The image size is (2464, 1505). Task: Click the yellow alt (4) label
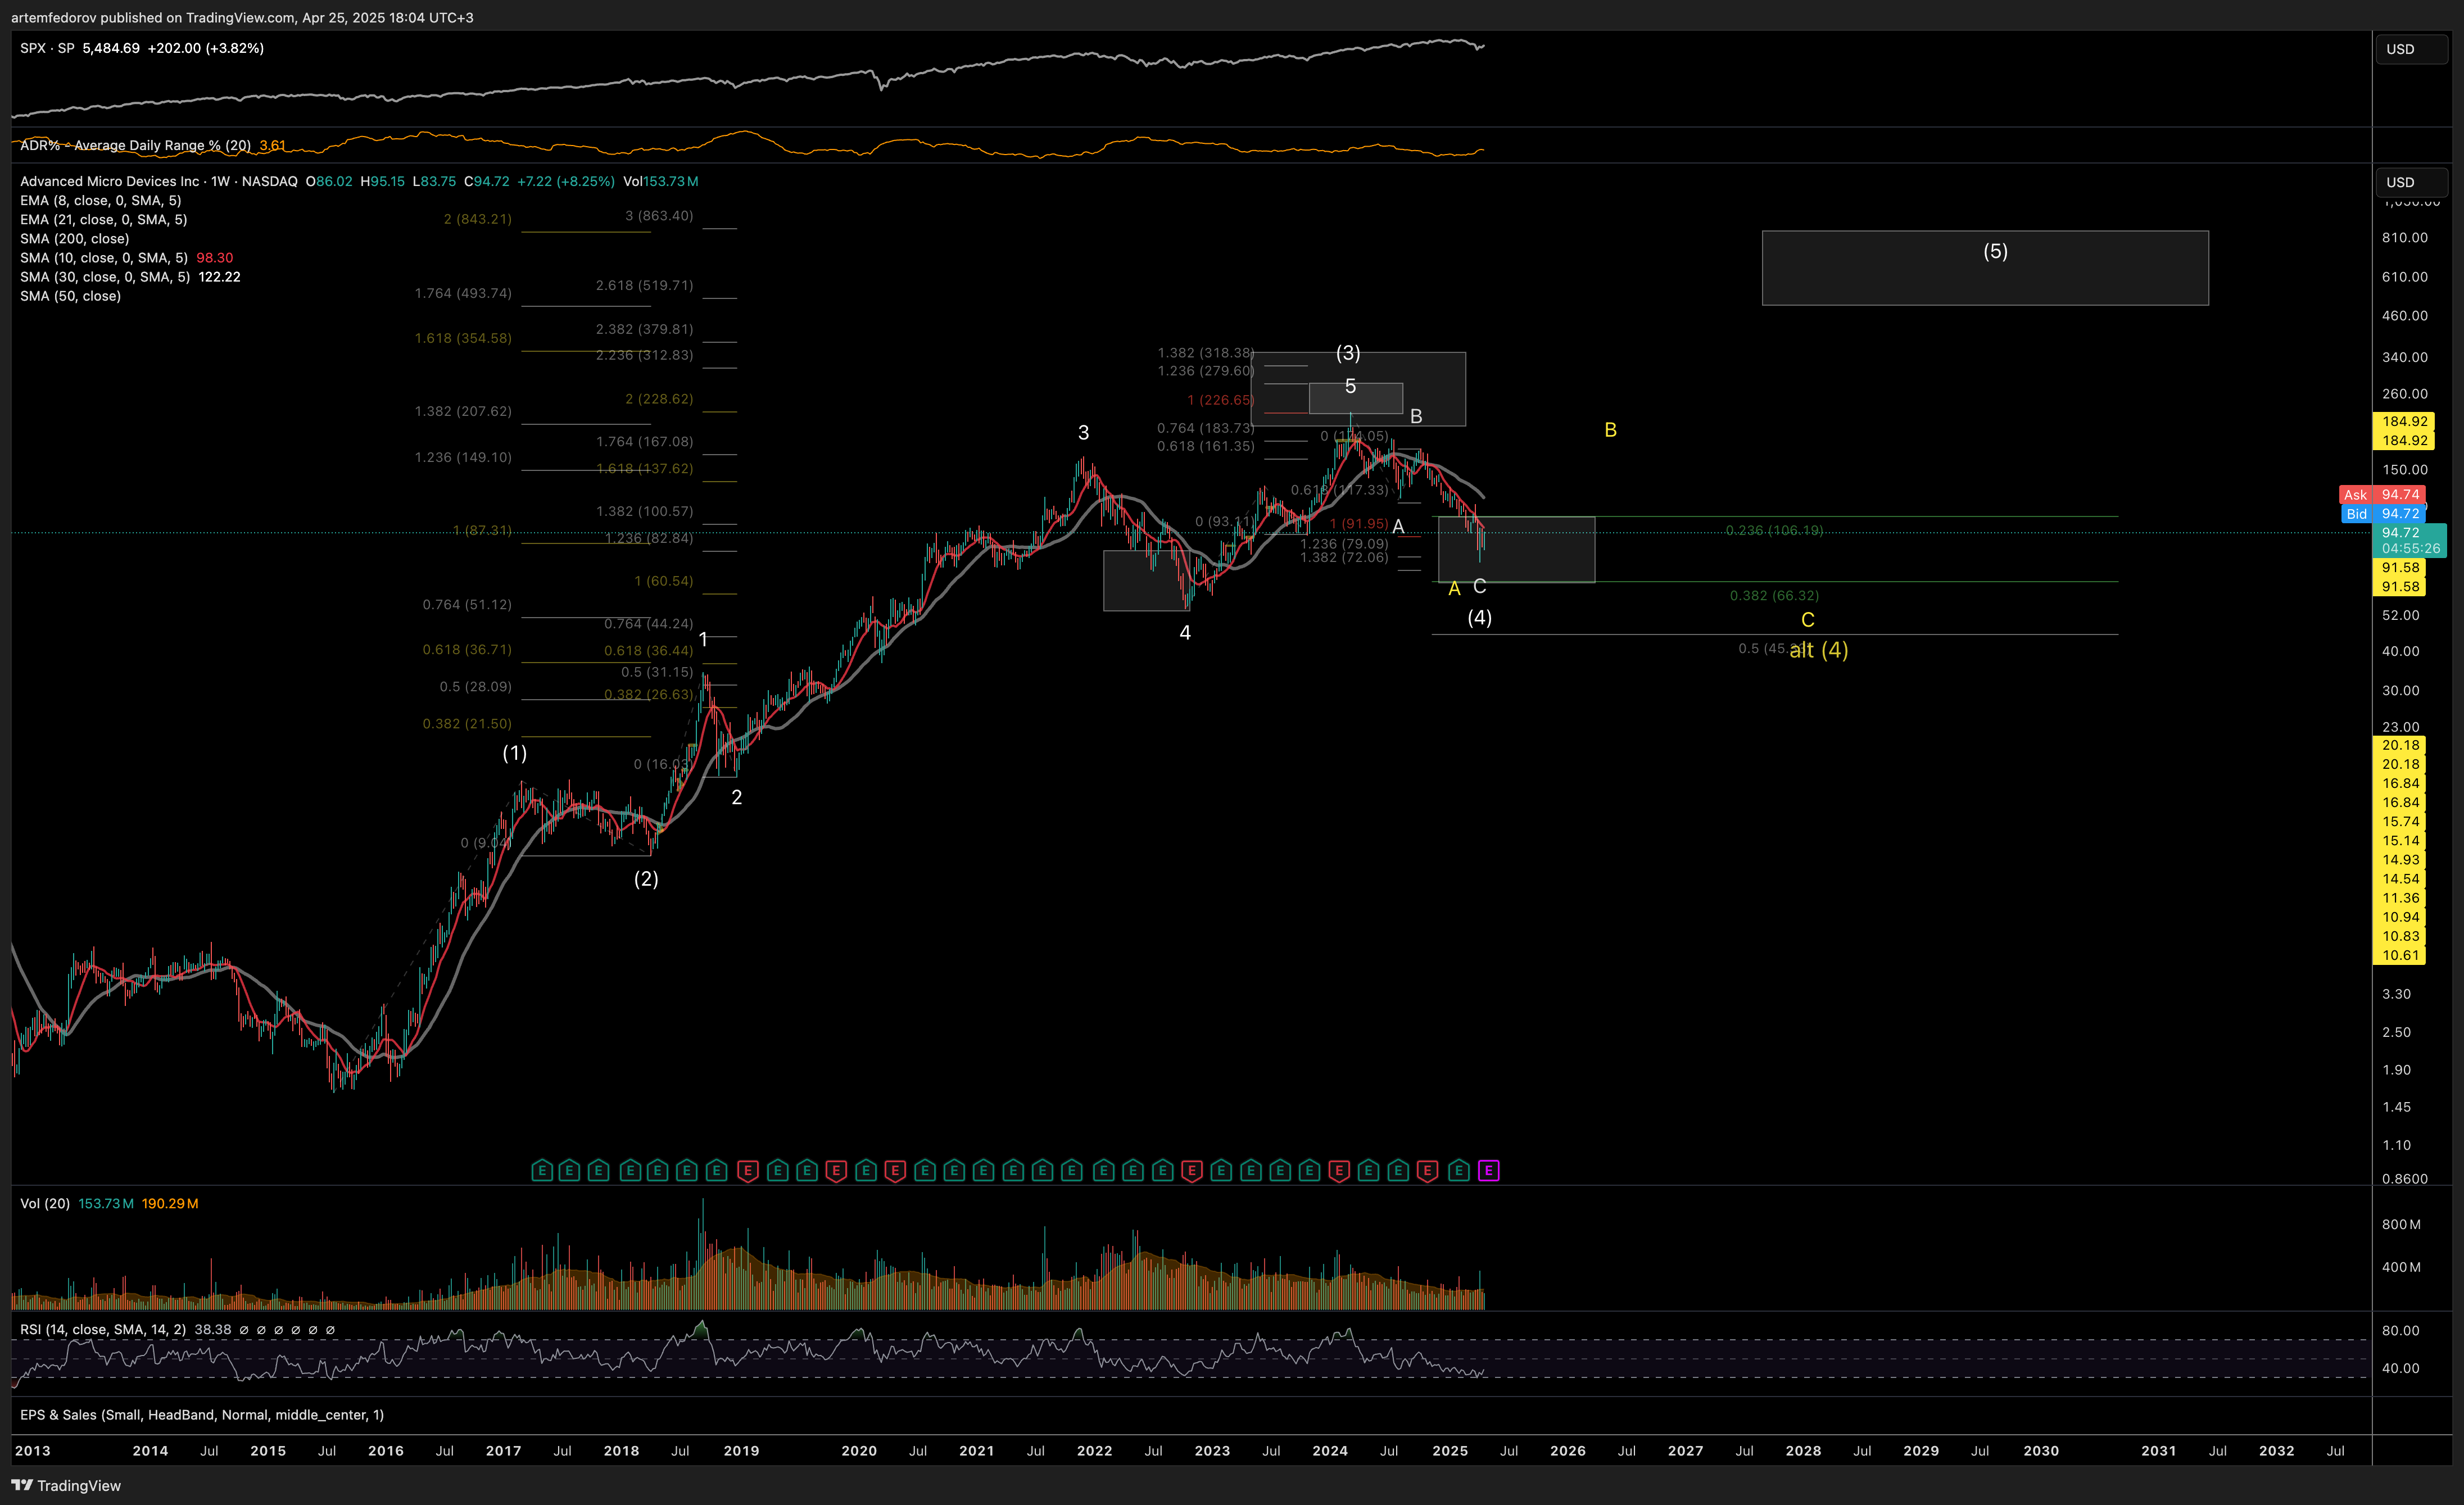pos(1818,650)
